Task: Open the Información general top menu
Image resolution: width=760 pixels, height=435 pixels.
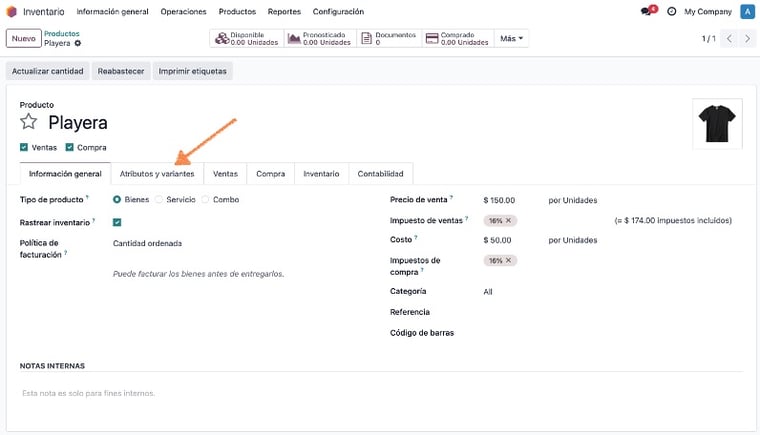Action: click(x=112, y=11)
